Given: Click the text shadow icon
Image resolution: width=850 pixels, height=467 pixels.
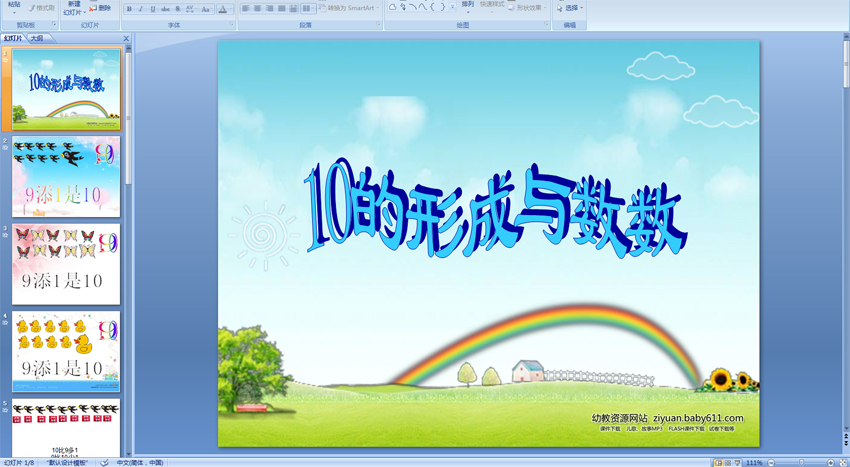Looking at the screenshot, I should coord(178,9).
